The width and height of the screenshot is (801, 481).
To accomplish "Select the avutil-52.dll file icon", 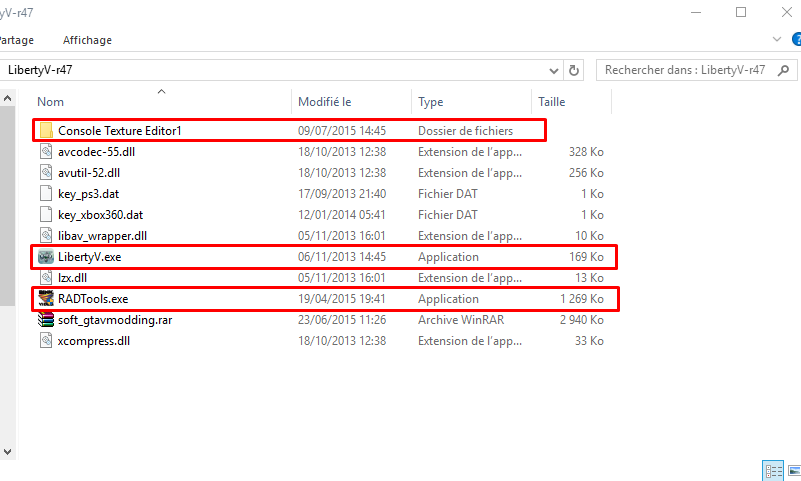I will click(x=46, y=173).
